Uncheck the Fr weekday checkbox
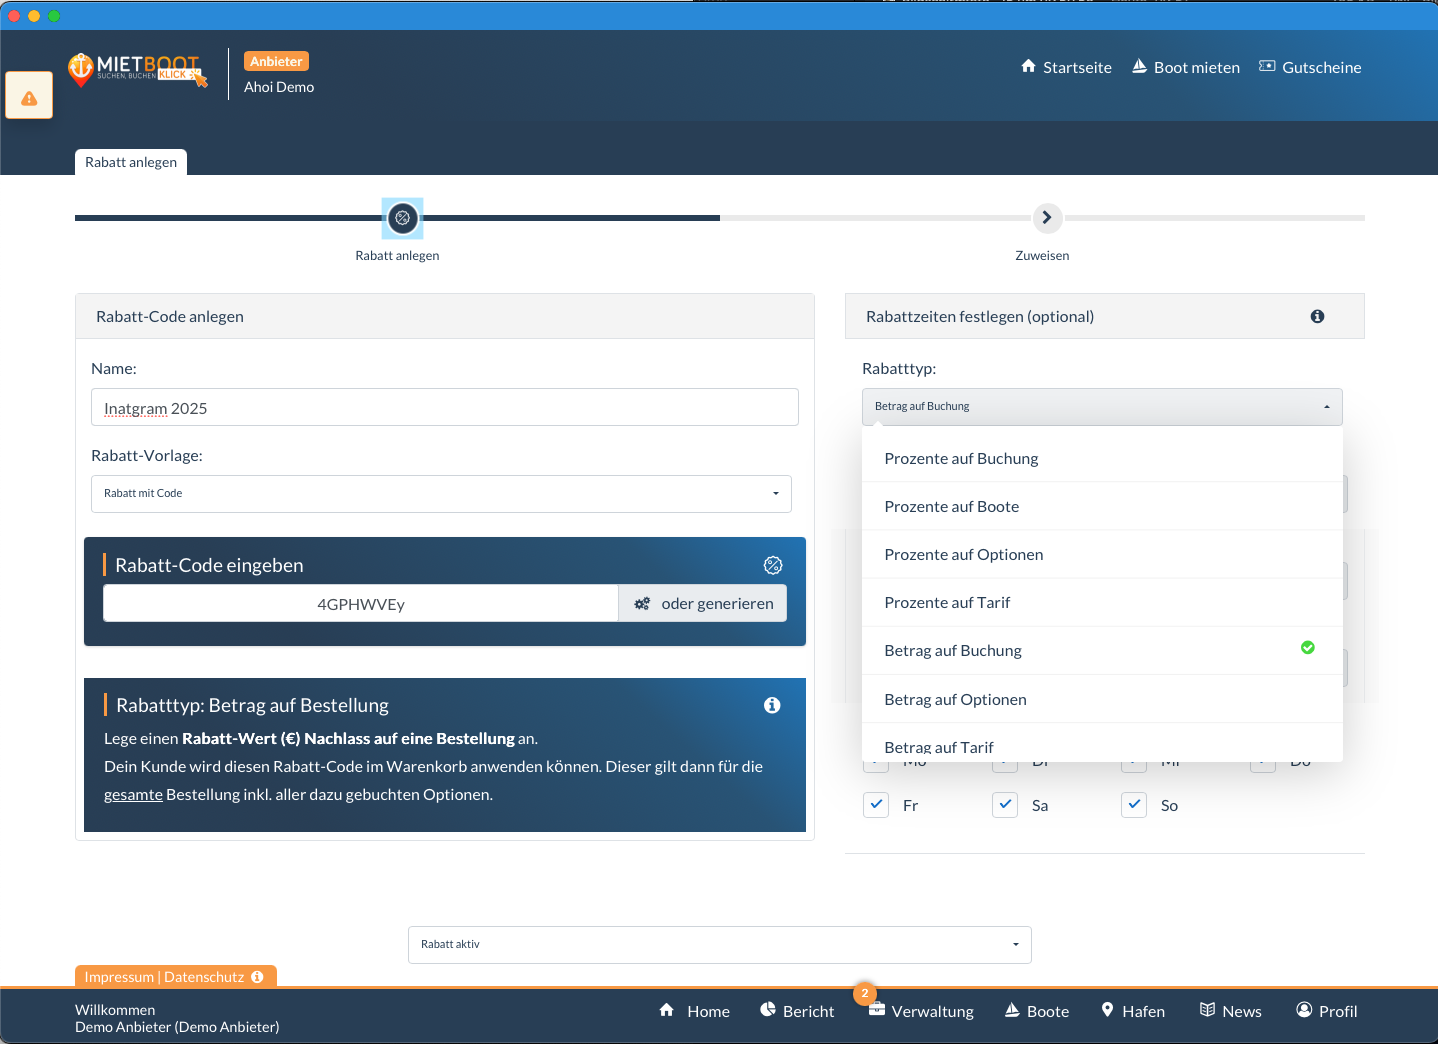This screenshot has width=1438, height=1044. (x=876, y=805)
